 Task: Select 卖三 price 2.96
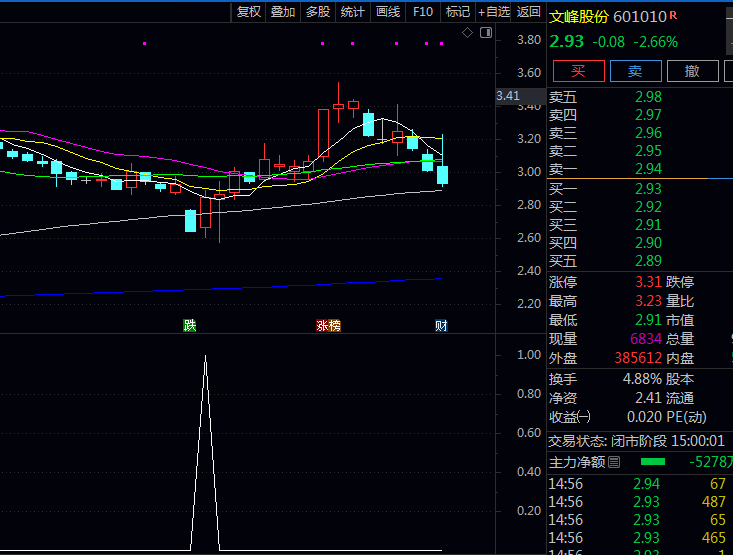click(x=648, y=133)
